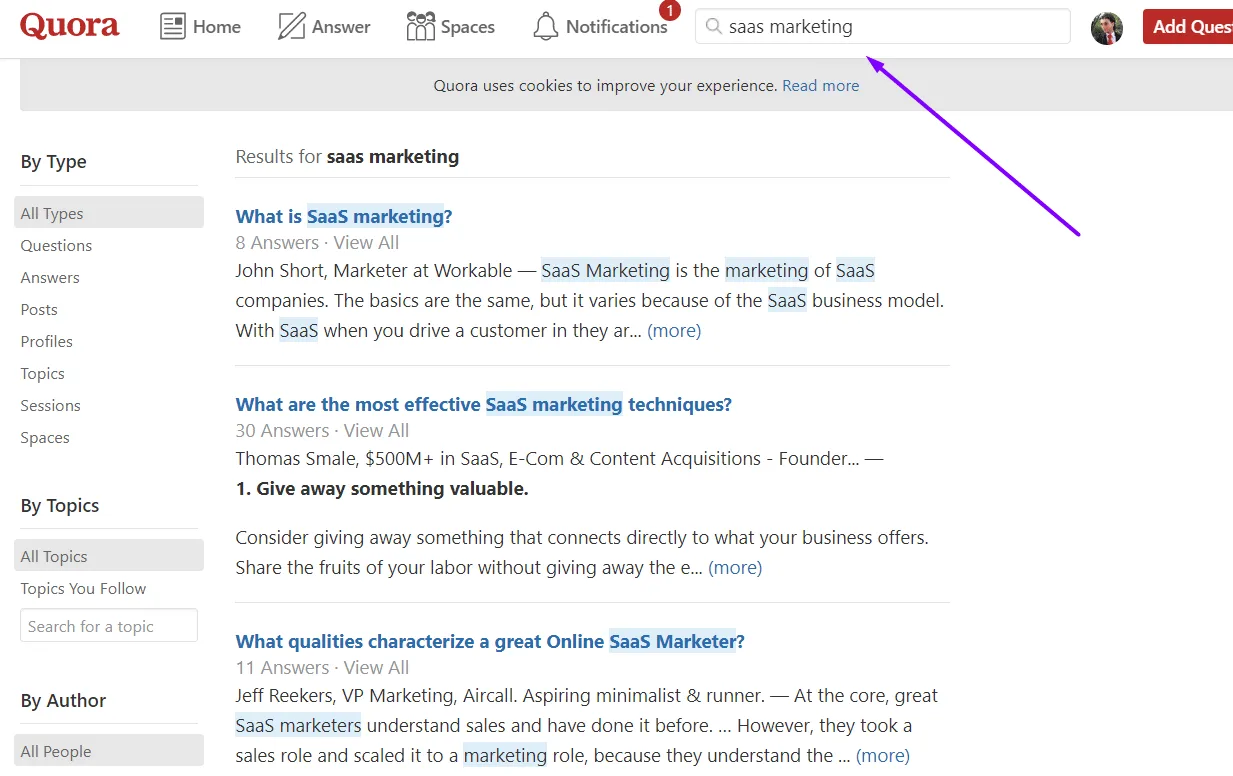Select the All People author filter
The width and height of the screenshot is (1233, 776).
point(109,750)
